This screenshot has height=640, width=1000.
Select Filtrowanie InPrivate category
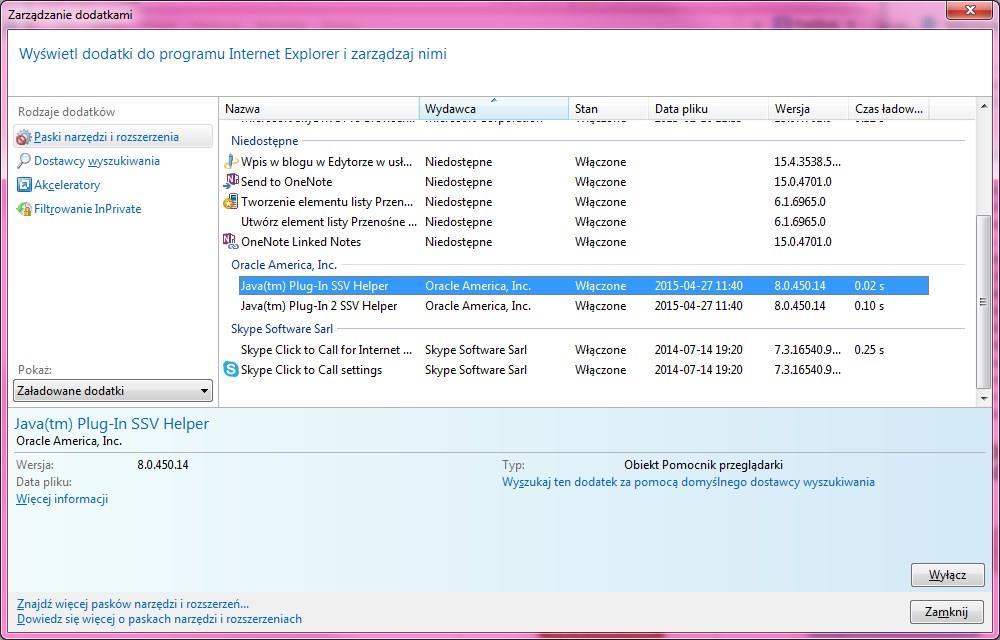coord(87,209)
